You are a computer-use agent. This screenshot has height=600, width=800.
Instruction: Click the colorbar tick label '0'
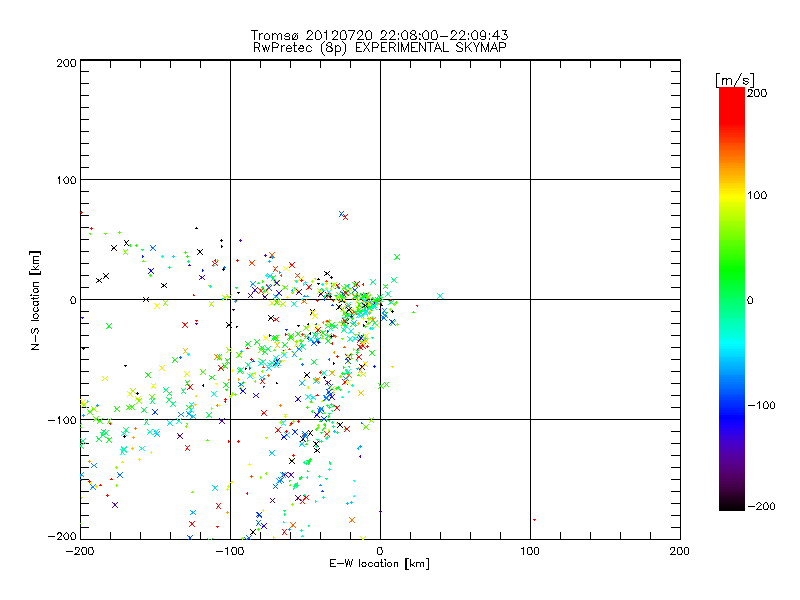(750, 300)
